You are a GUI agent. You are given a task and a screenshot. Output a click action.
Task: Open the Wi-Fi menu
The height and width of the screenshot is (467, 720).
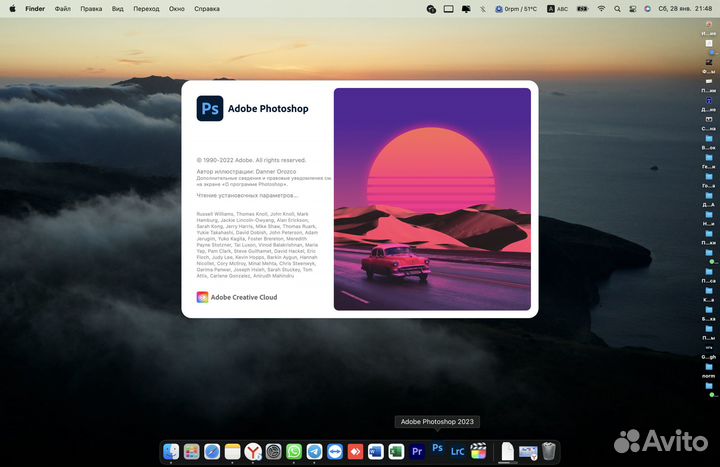601,9
